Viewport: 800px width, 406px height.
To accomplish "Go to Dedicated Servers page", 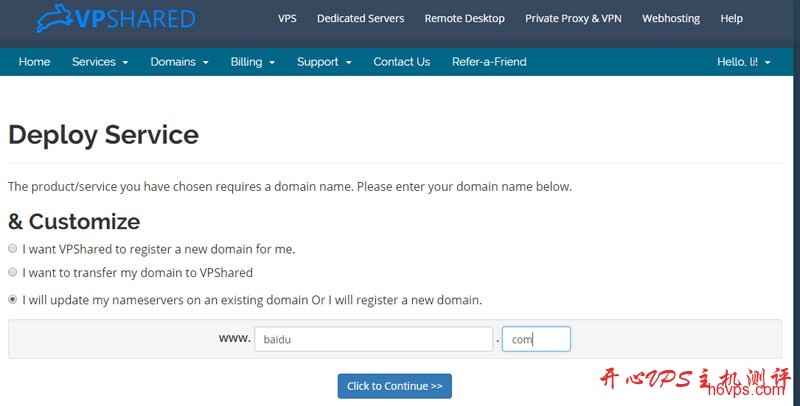I will tap(360, 19).
